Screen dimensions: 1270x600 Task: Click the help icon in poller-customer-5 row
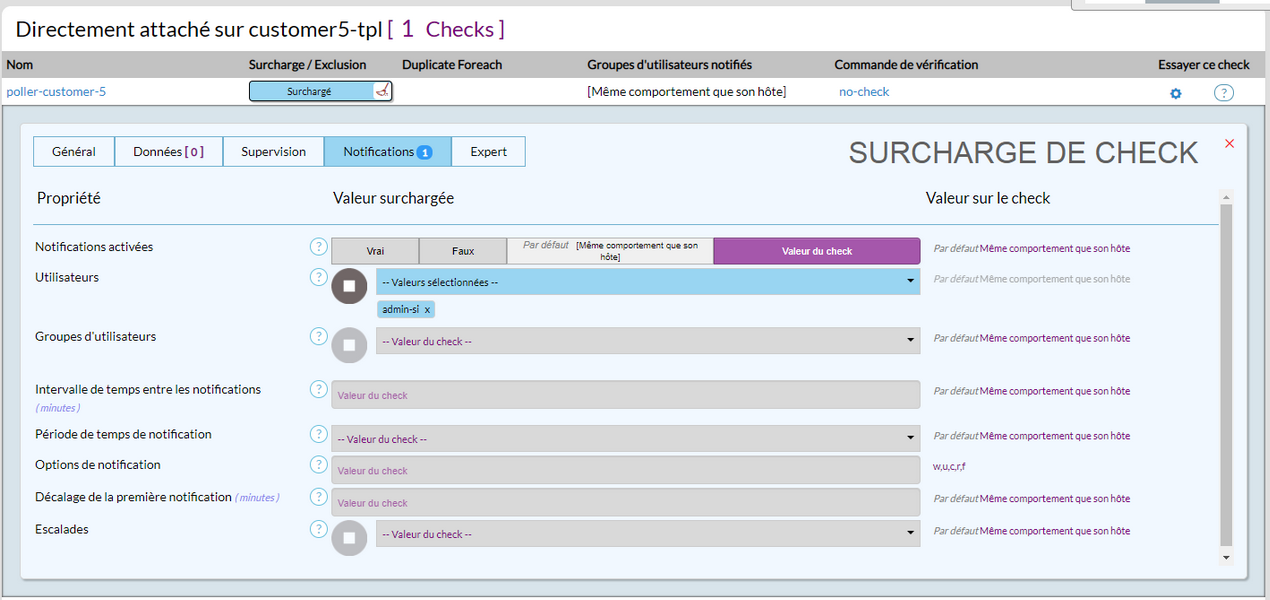(1223, 93)
